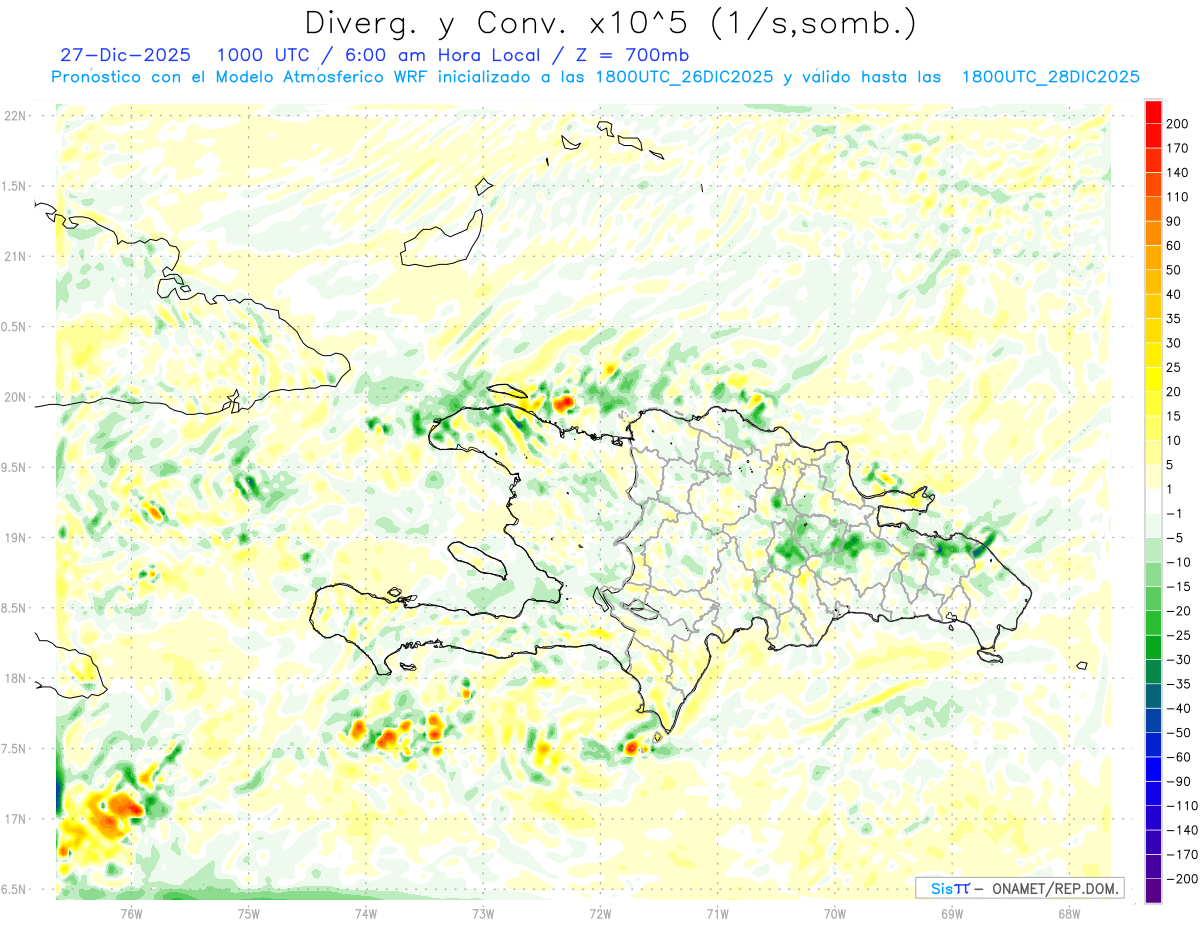
Task: Click the 19N latitude label
Action: pos(14,538)
